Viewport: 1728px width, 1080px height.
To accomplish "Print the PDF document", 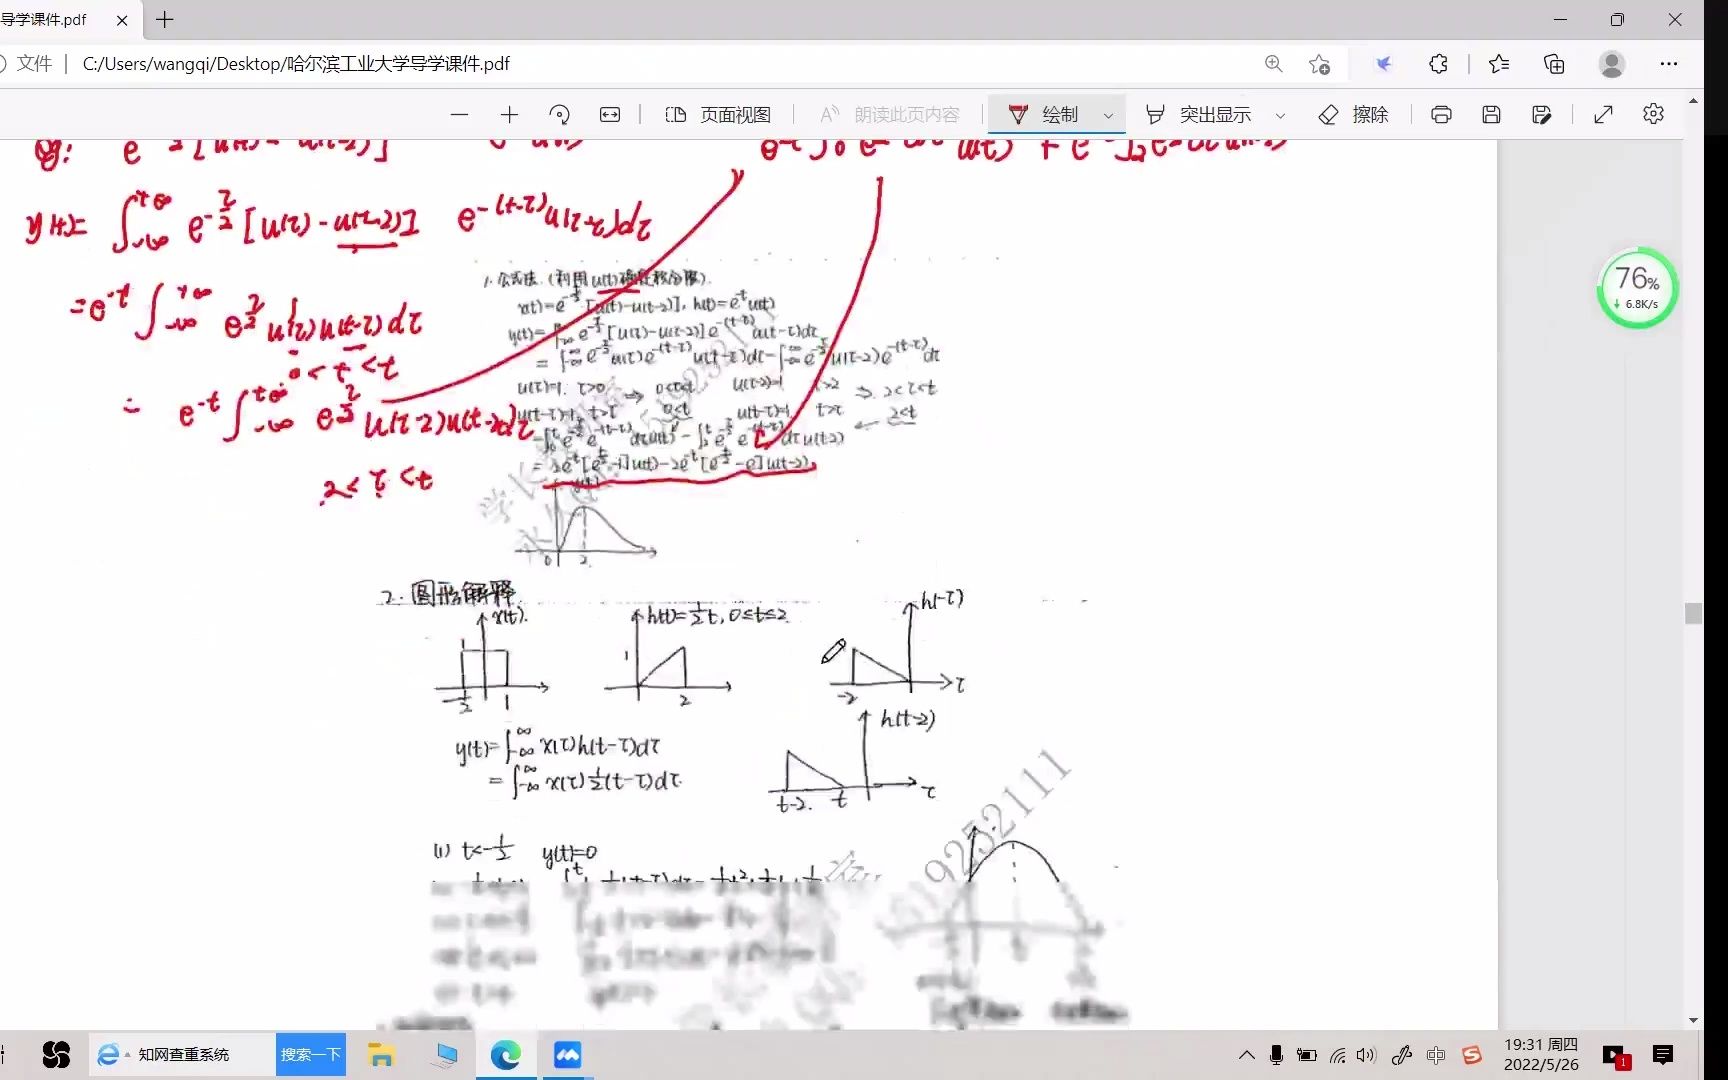I will (x=1440, y=114).
